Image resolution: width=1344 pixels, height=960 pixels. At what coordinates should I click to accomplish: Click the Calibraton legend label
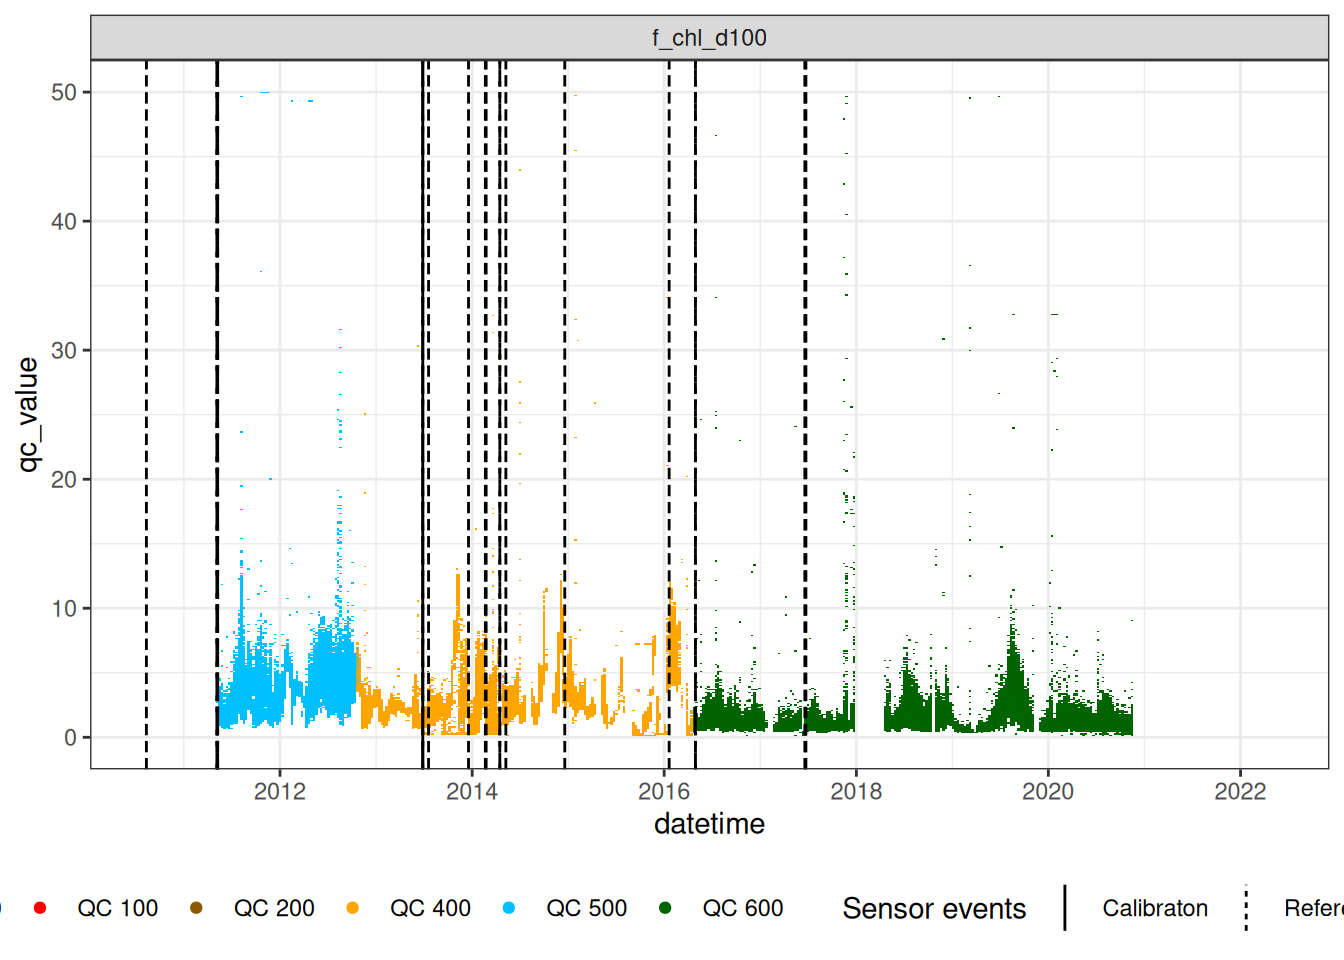pyautogui.click(x=1155, y=908)
